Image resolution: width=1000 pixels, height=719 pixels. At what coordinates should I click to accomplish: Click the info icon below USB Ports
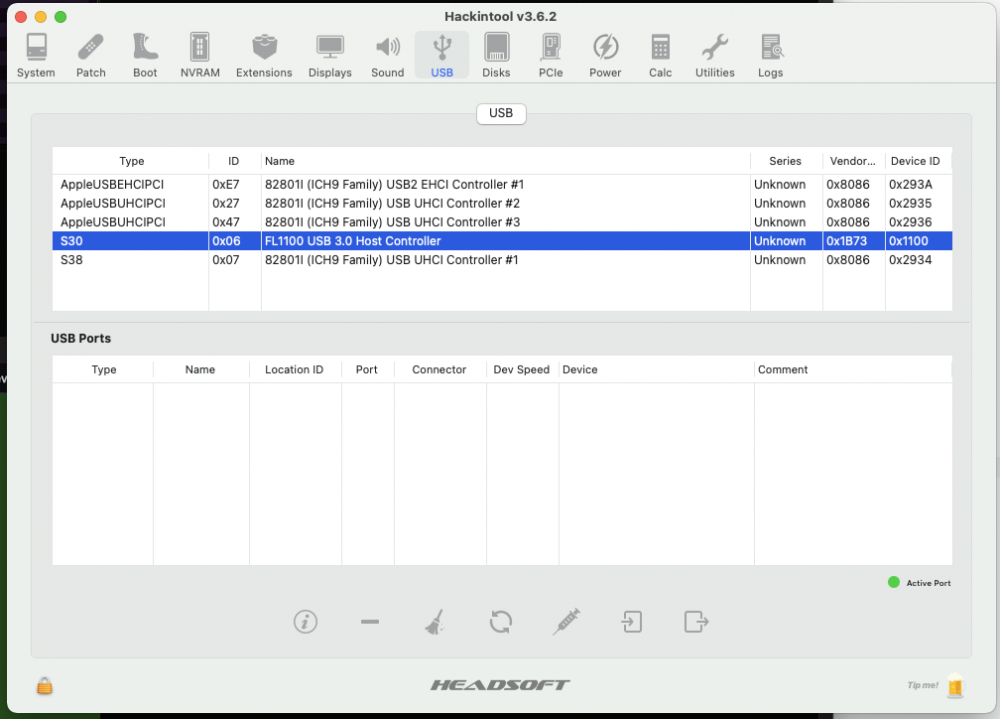[305, 621]
